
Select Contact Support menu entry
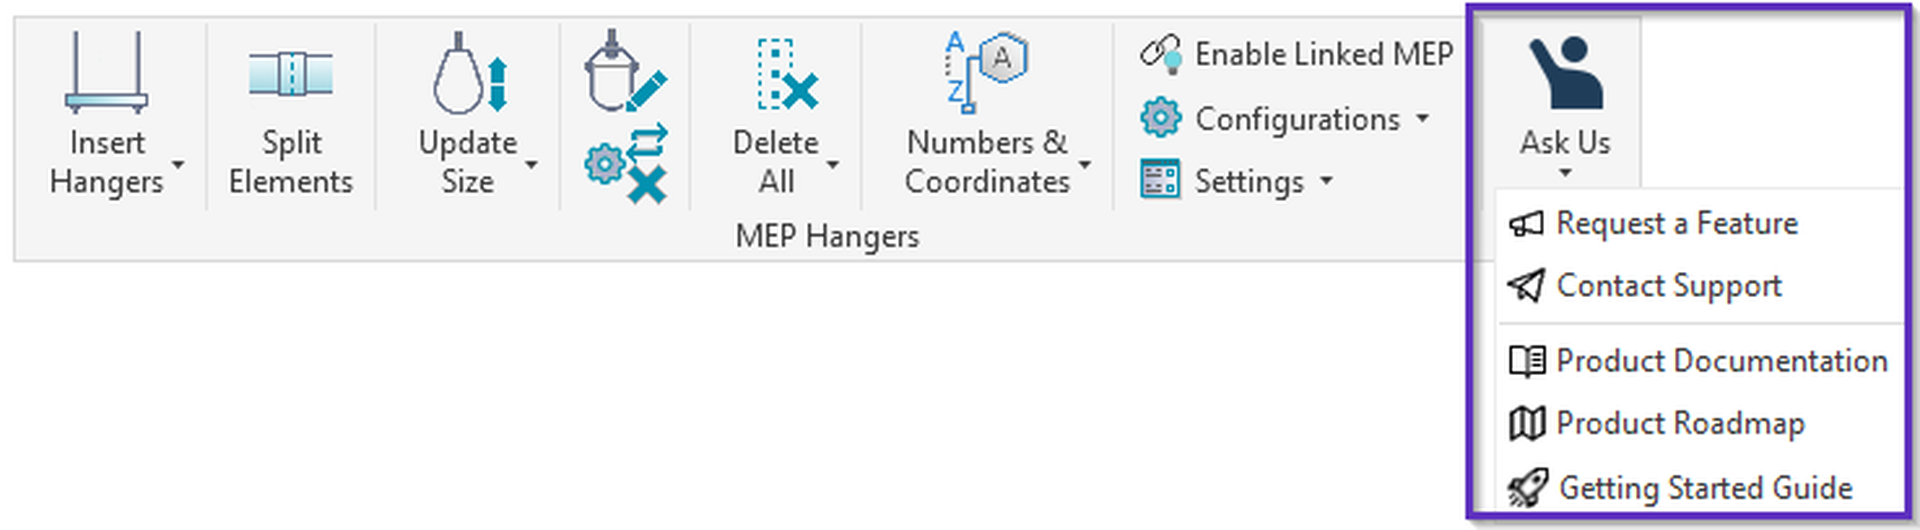coord(1668,286)
